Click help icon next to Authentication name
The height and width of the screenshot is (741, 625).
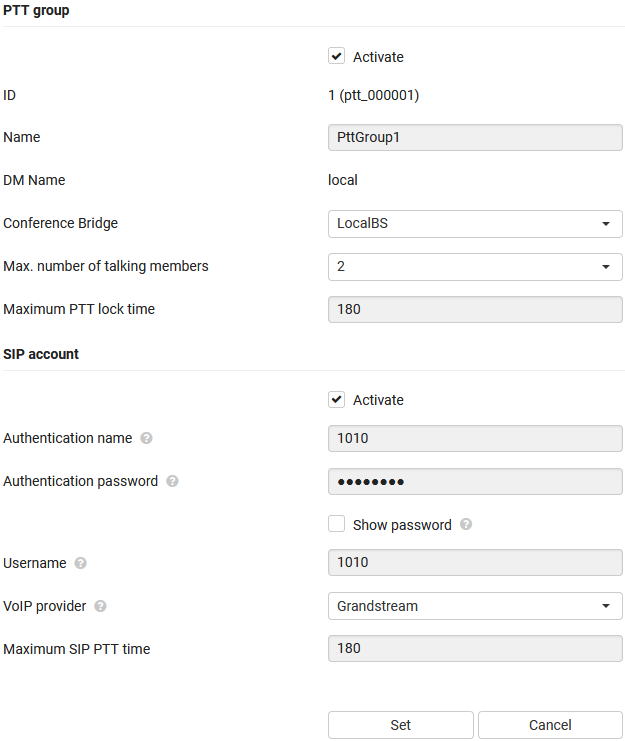point(147,438)
